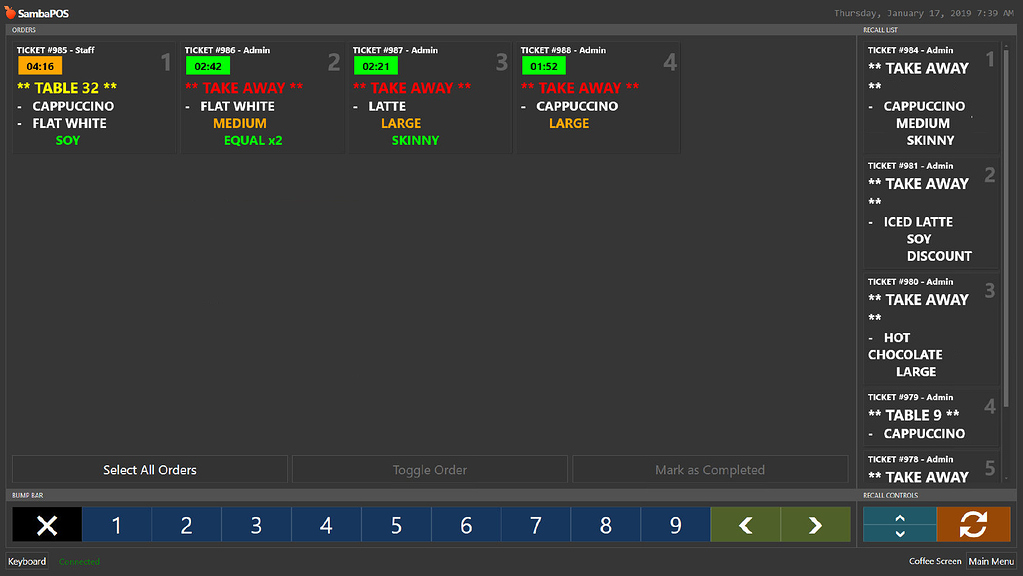Open the Main Menu

tap(991, 561)
